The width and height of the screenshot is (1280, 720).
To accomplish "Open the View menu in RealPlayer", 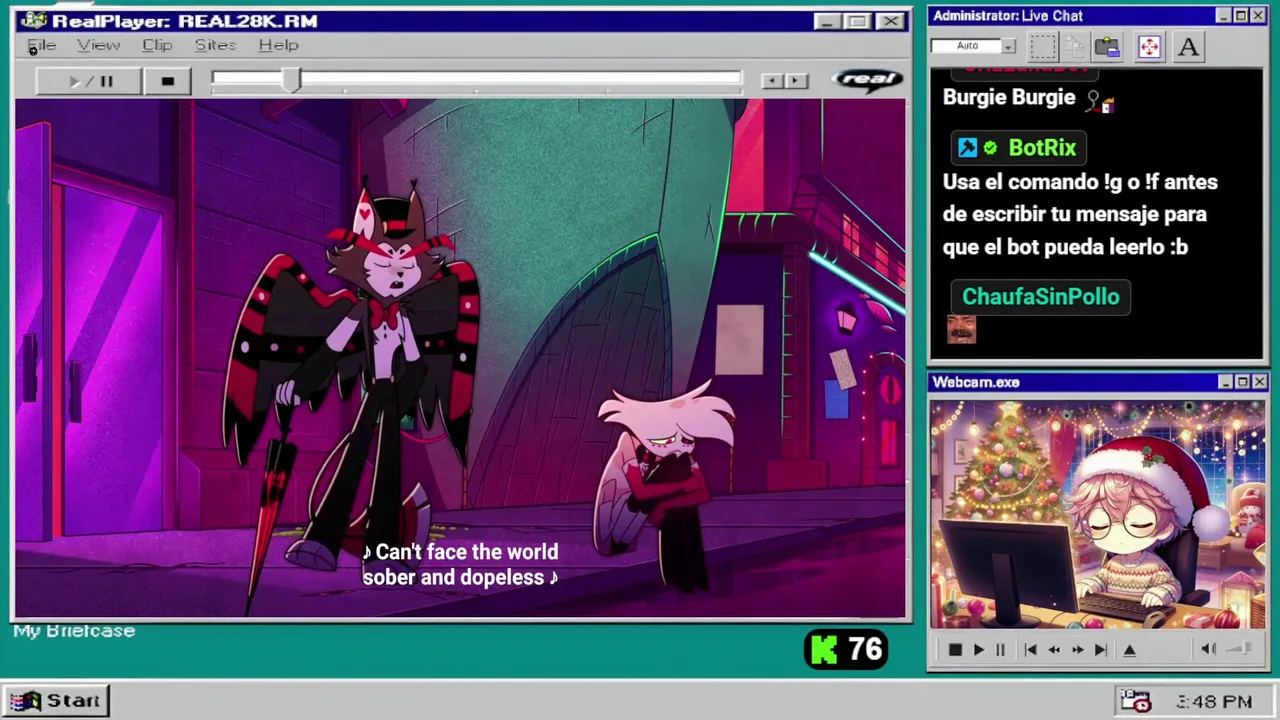I will [98, 45].
